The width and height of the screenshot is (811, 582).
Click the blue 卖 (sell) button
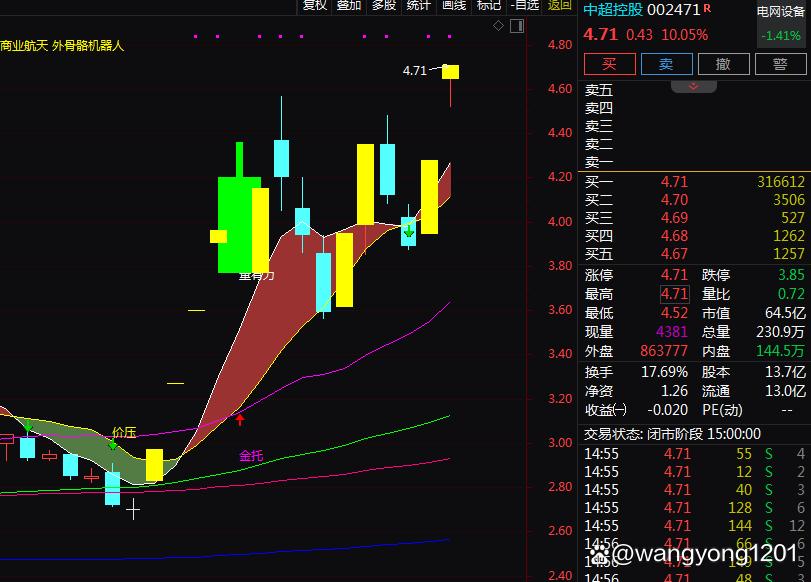[665, 64]
